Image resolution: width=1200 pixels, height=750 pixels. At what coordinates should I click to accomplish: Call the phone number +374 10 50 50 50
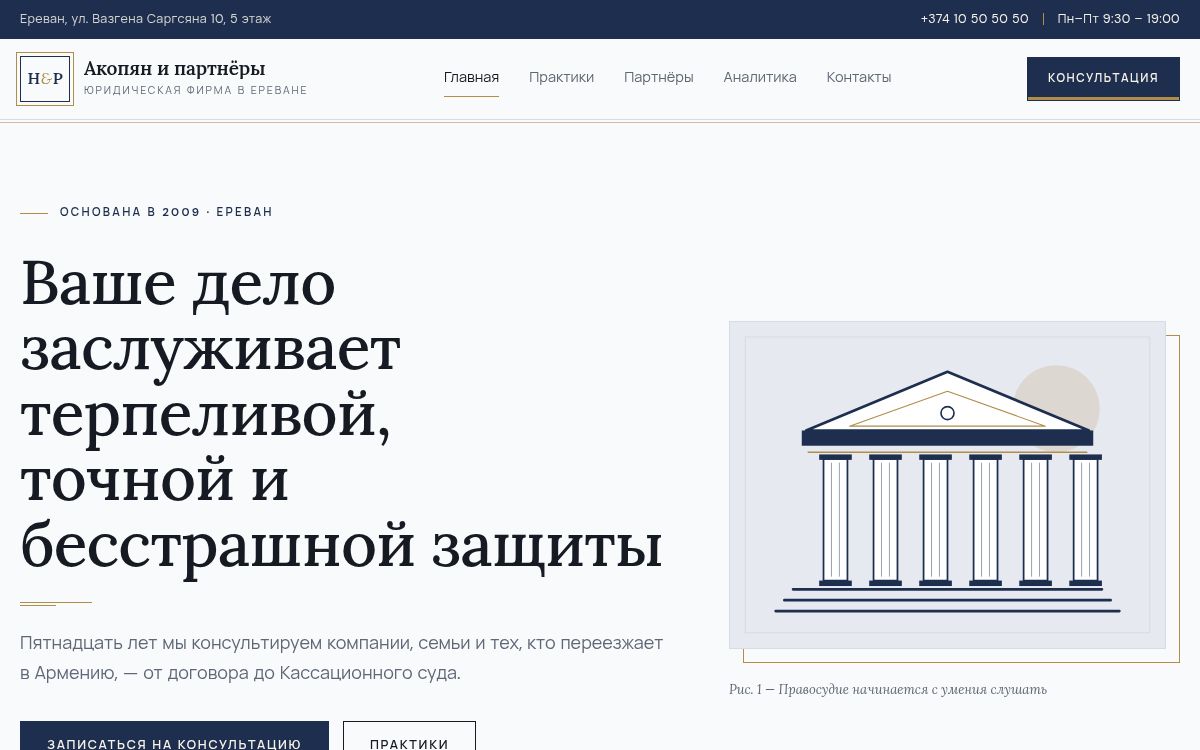pos(974,19)
